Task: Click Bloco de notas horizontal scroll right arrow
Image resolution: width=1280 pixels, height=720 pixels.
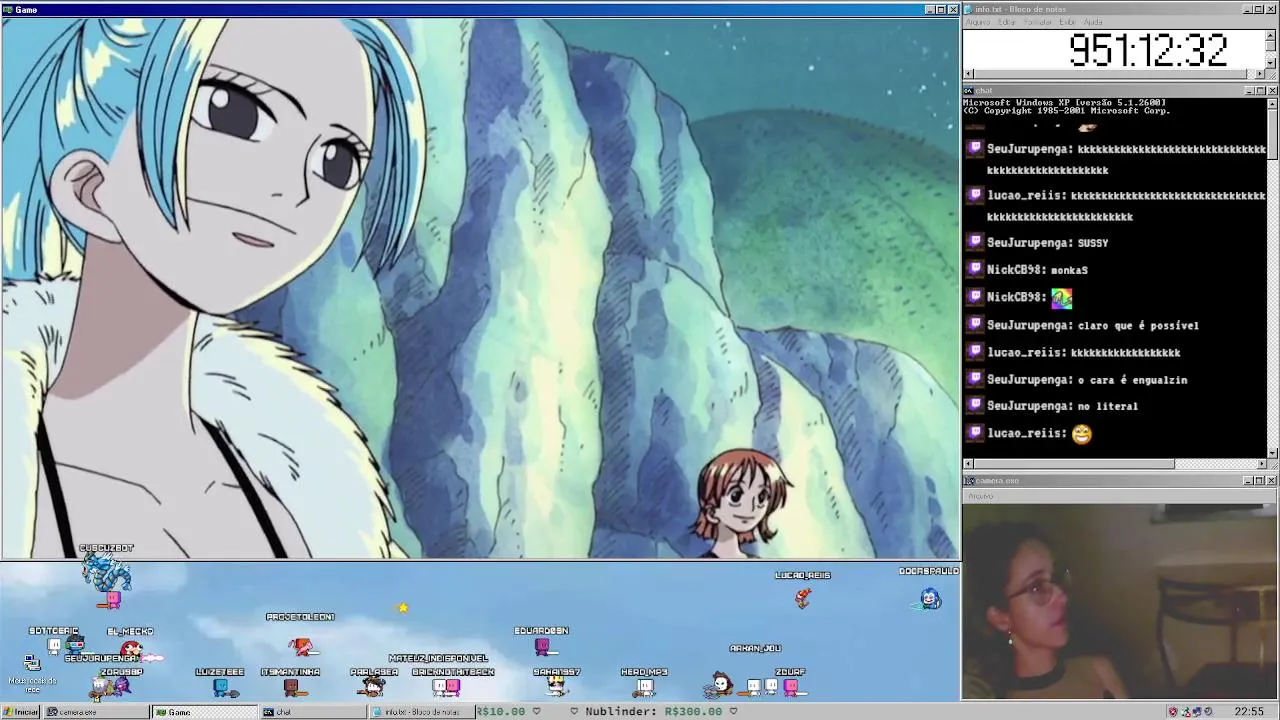Action: [x=1260, y=74]
